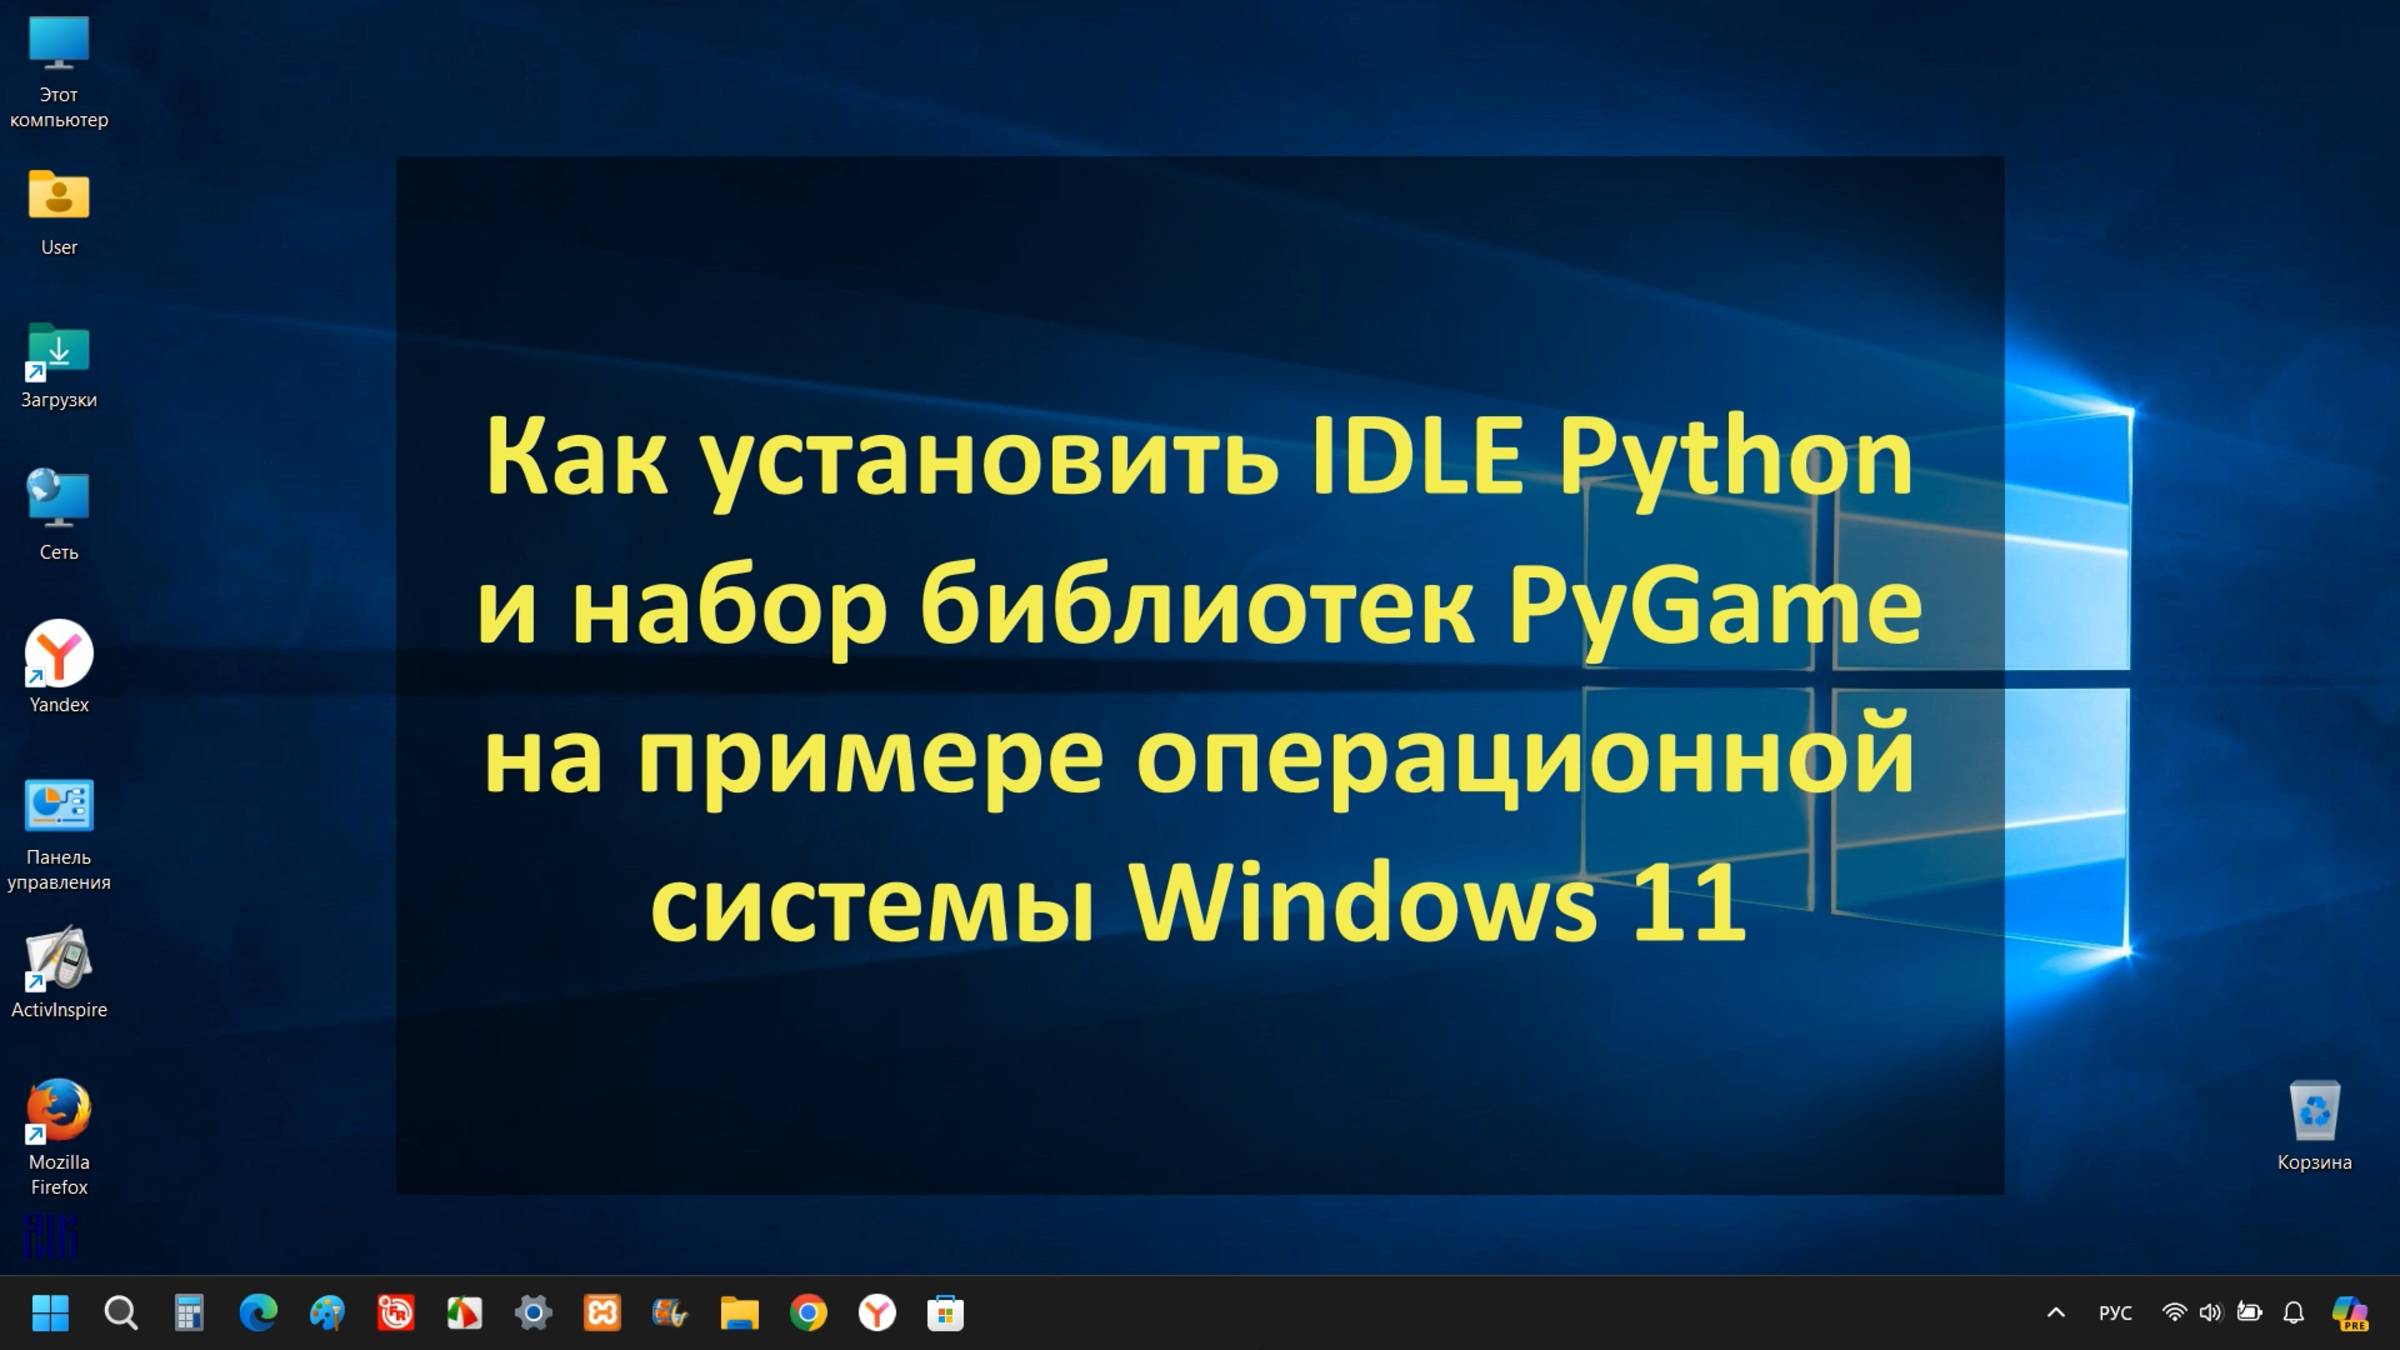Launch Google Chrome from the taskbar
This screenshot has width=2400, height=1350.
coord(808,1315)
